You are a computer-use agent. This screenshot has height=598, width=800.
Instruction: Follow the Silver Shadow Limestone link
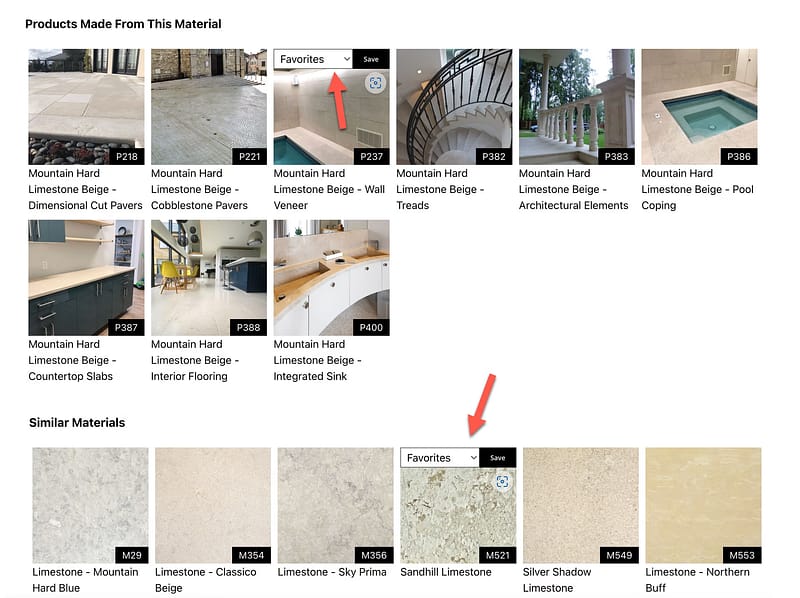pos(557,580)
